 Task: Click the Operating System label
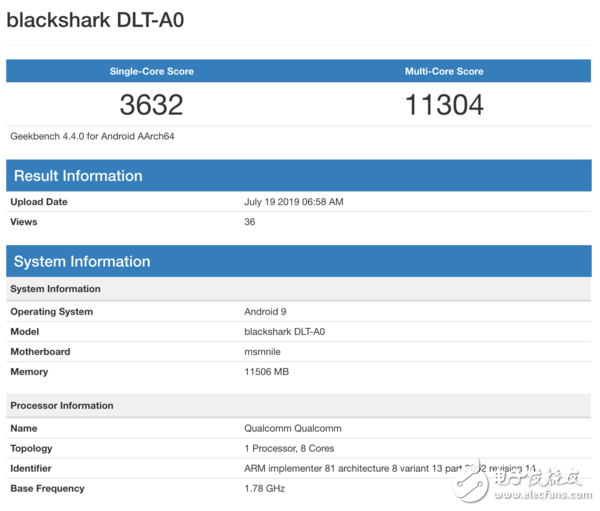(x=52, y=312)
